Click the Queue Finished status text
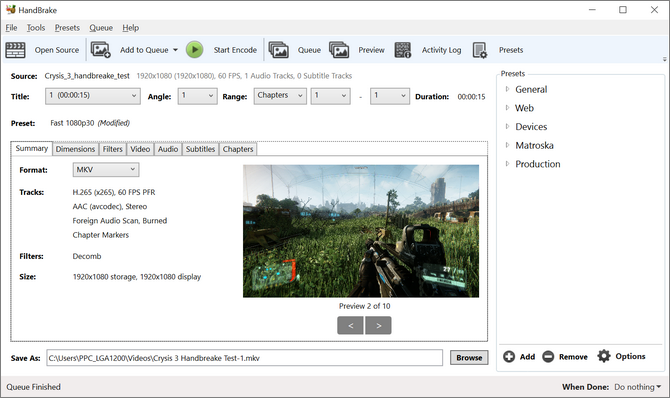This screenshot has height=398, width=670. (33, 387)
